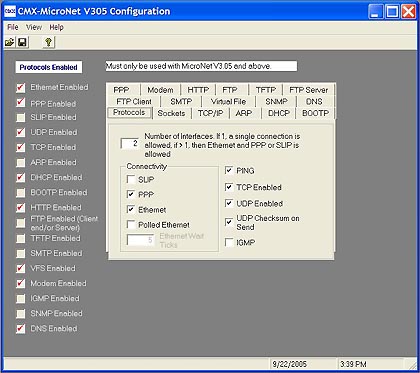Toggle the ARP Enabled checkbox

pos(21,163)
